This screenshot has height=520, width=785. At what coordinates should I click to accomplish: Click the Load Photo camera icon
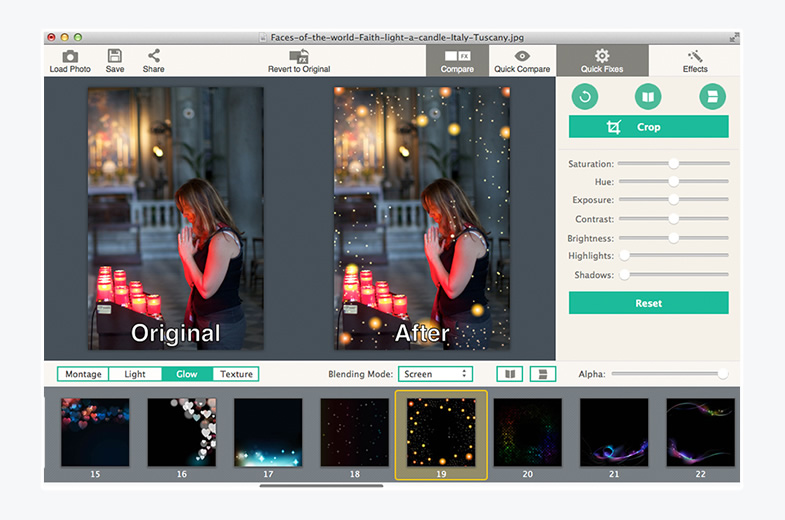point(70,57)
